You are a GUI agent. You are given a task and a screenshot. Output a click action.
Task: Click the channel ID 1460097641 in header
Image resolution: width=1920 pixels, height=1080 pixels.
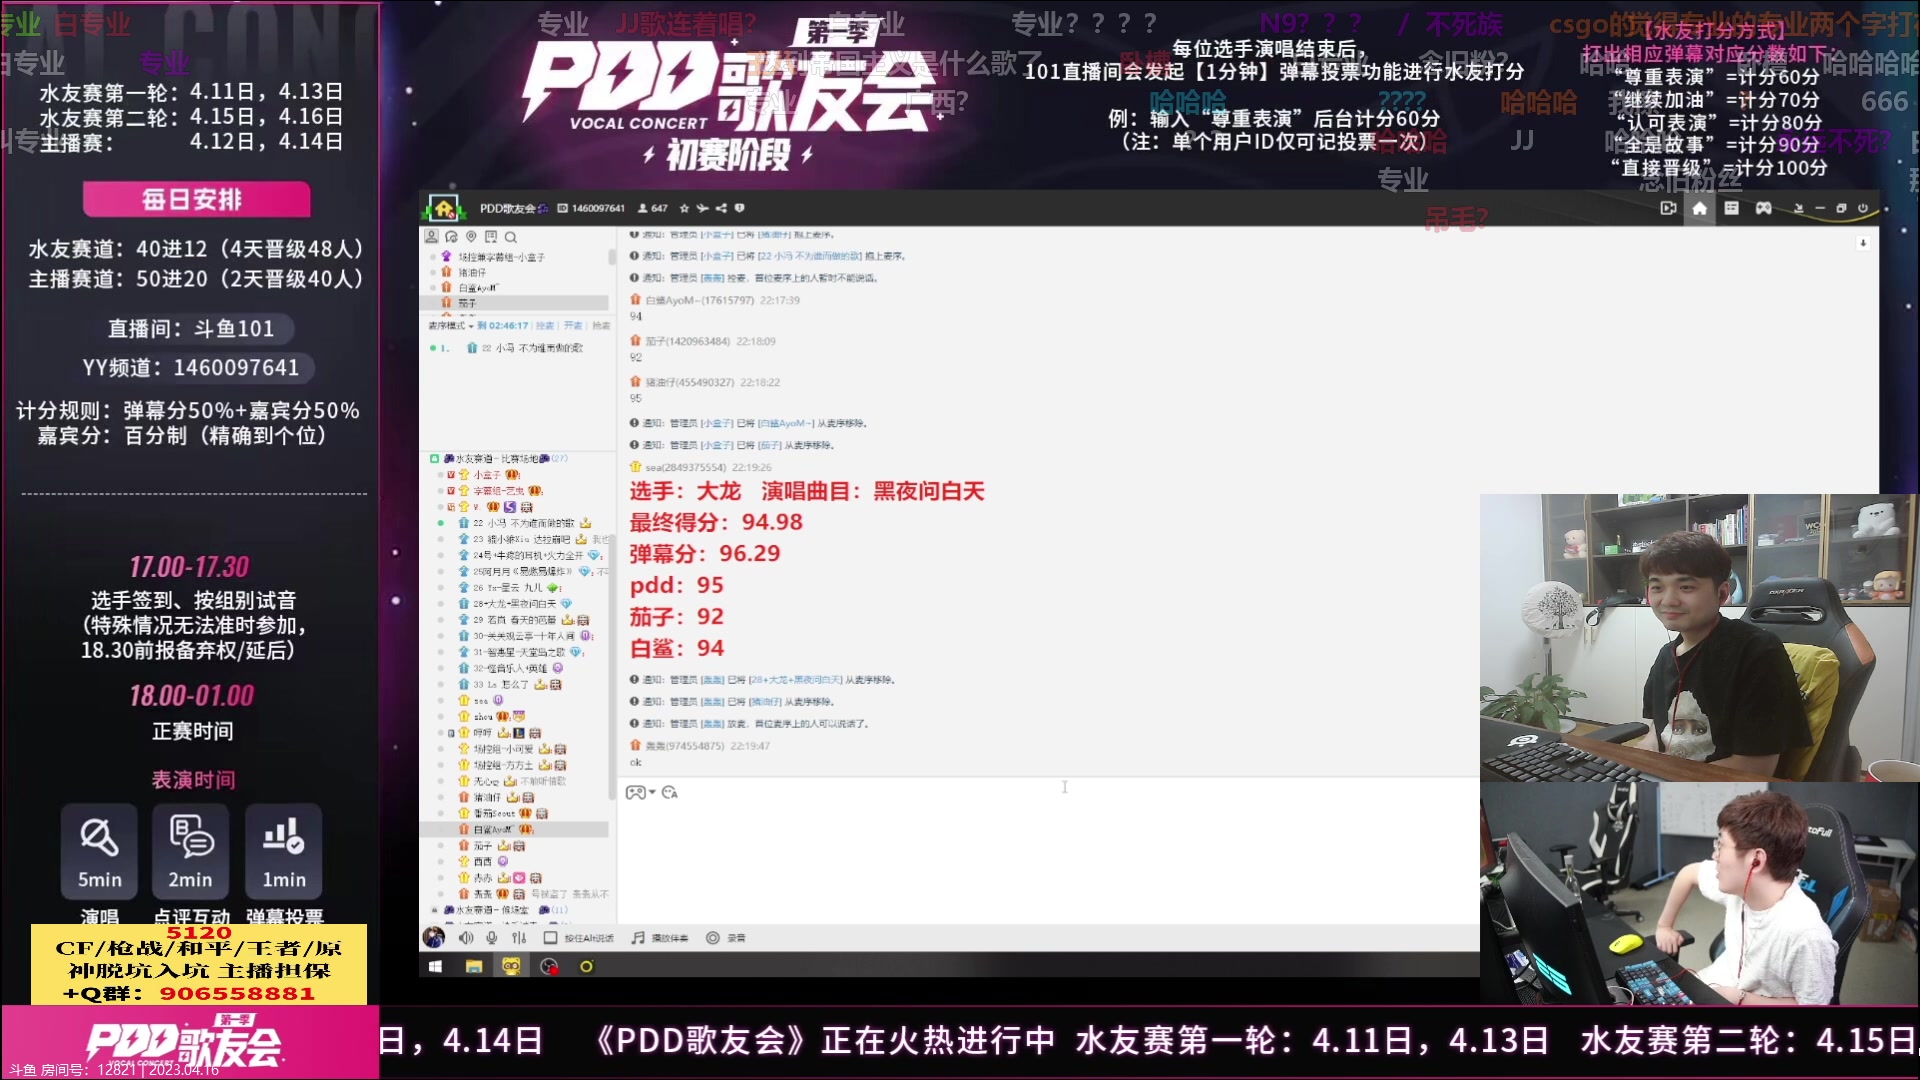[x=598, y=208]
